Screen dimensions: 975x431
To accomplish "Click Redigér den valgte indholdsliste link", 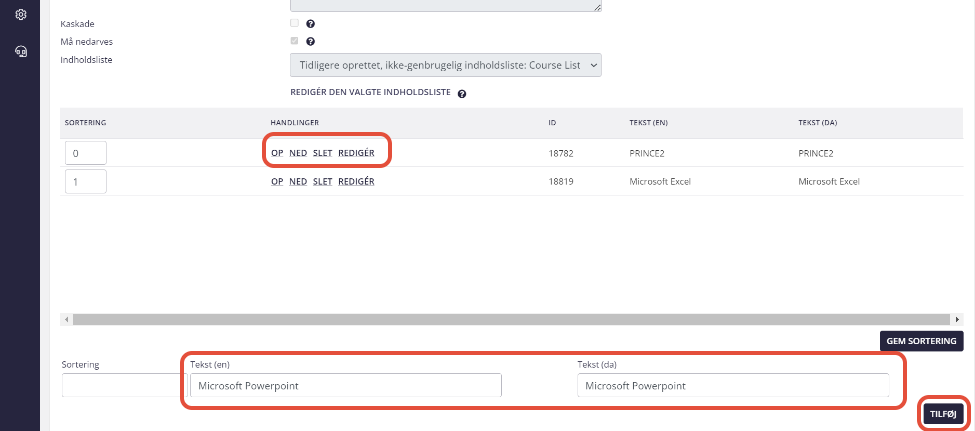I will click(x=370, y=92).
